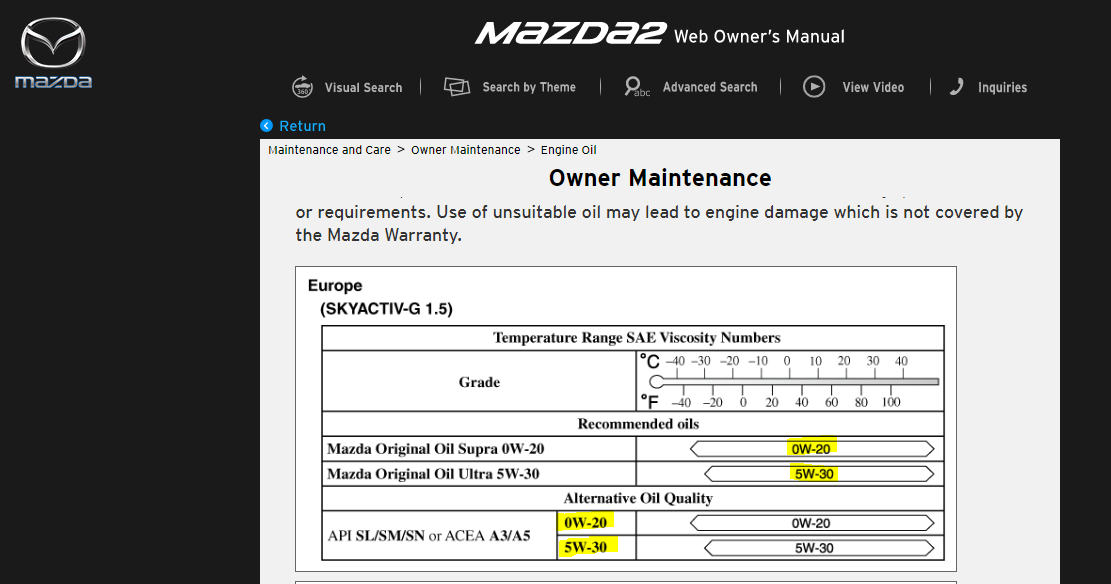This screenshot has height=584, width=1111.
Task: Click the View Video play icon
Action: pyautogui.click(x=814, y=87)
